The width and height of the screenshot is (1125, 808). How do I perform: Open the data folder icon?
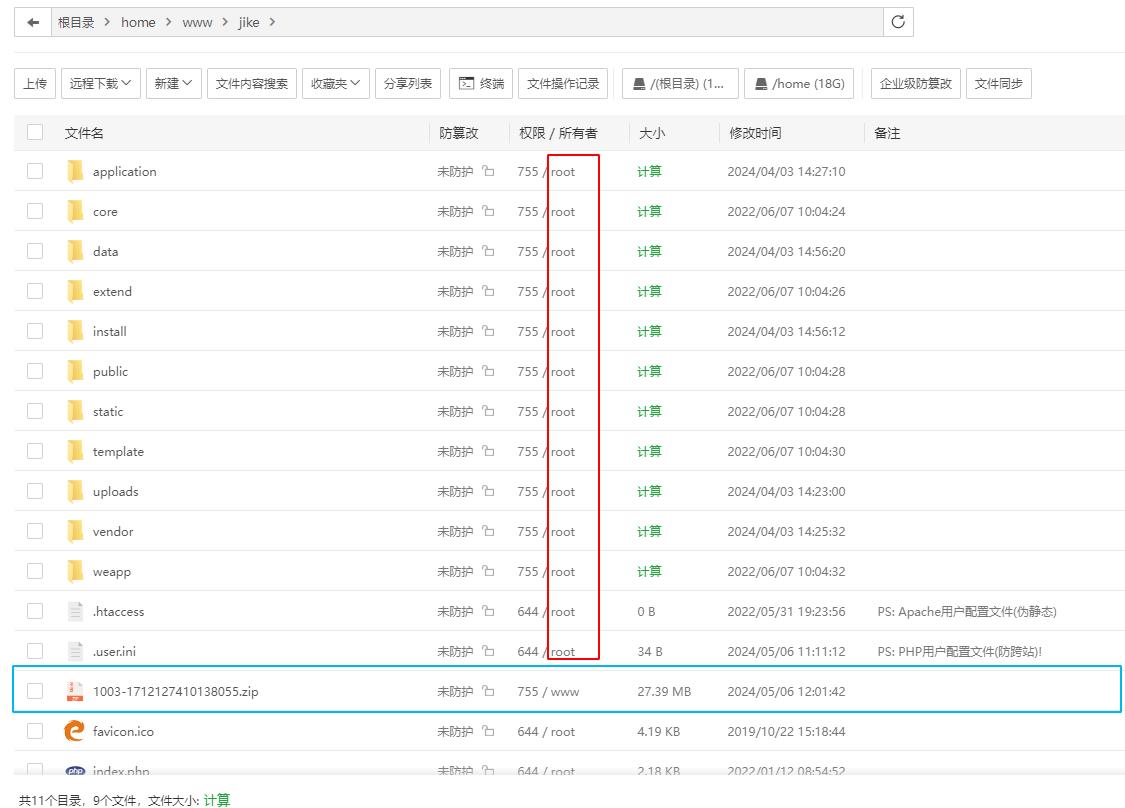click(75, 251)
